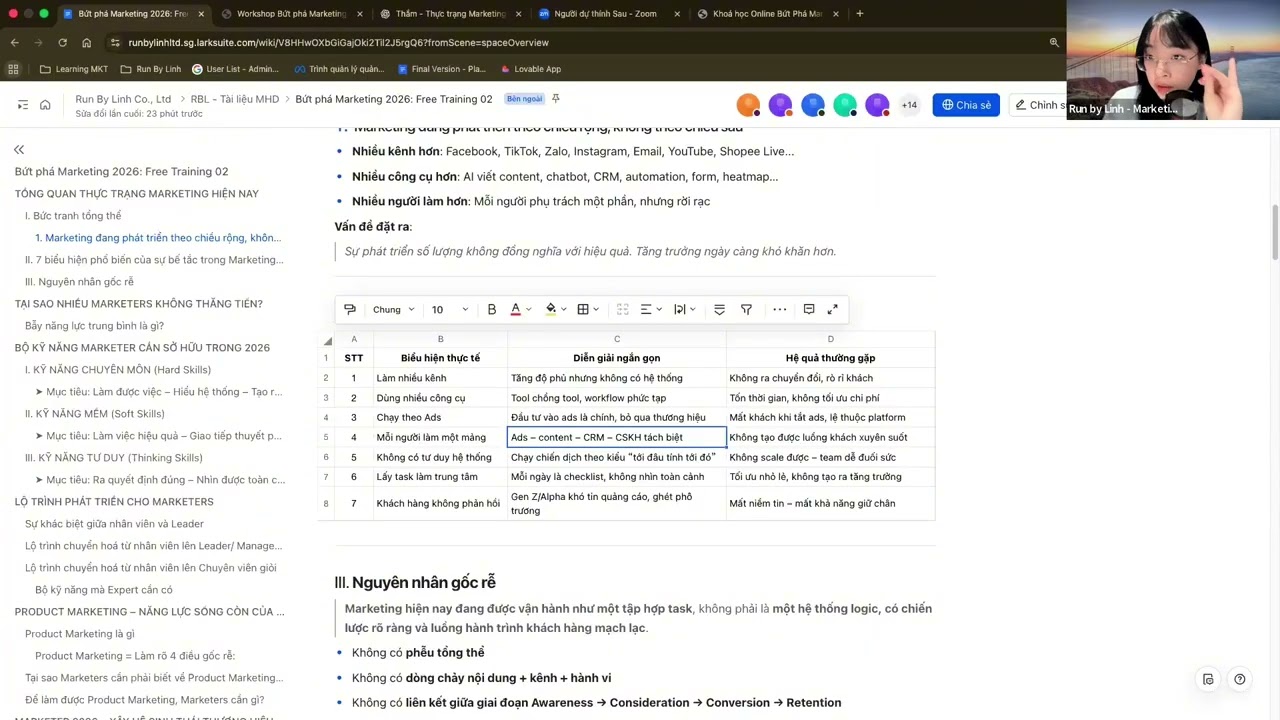The image size is (1280, 720).
Task: Click the merge cells icon
Action: click(622, 310)
